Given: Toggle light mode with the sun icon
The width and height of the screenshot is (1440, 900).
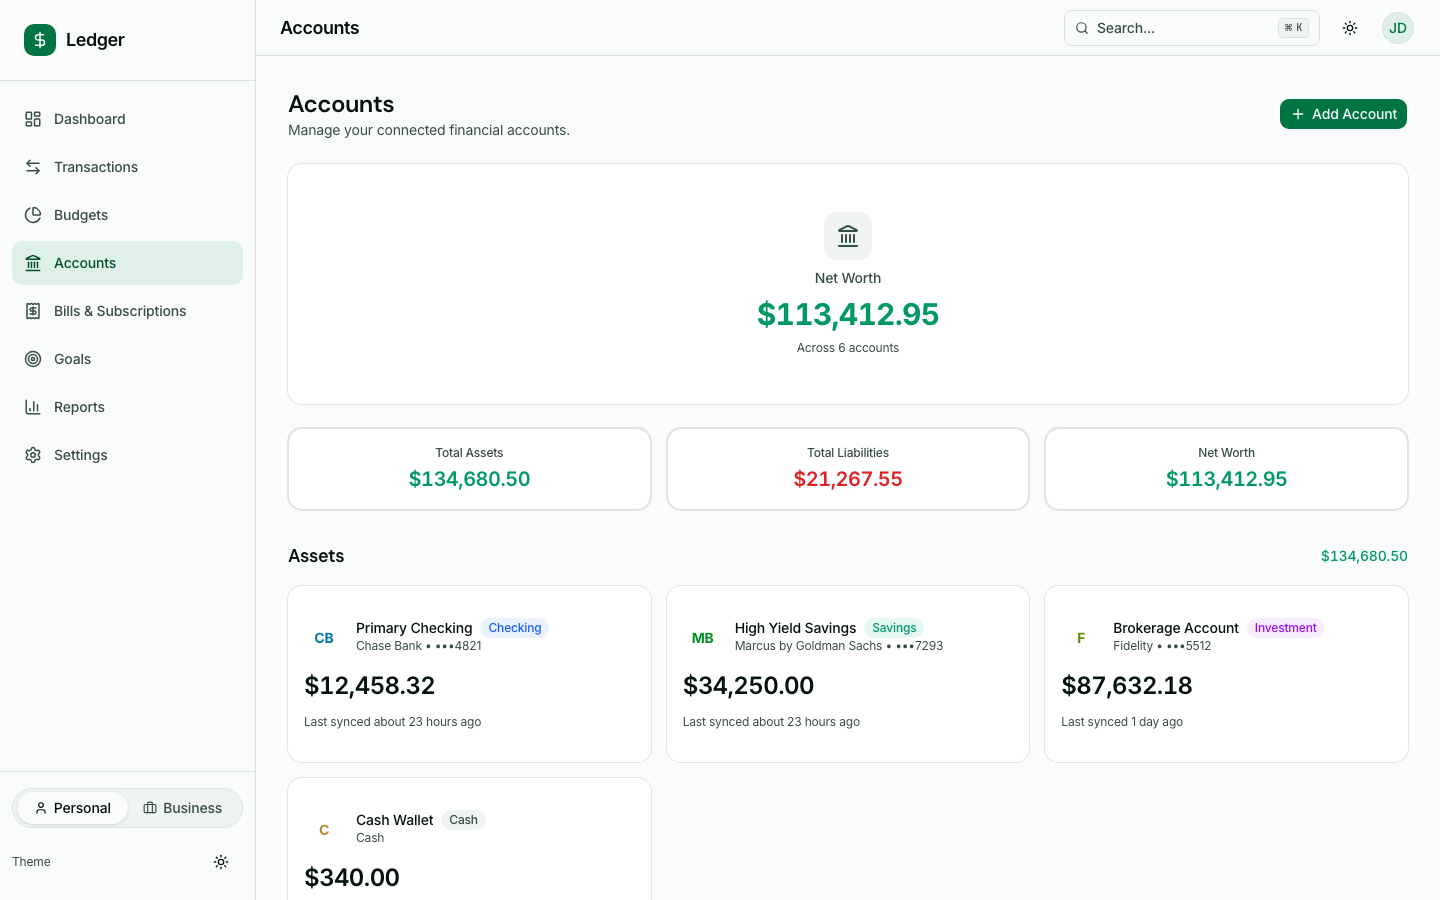Looking at the screenshot, I should point(1350,27).
